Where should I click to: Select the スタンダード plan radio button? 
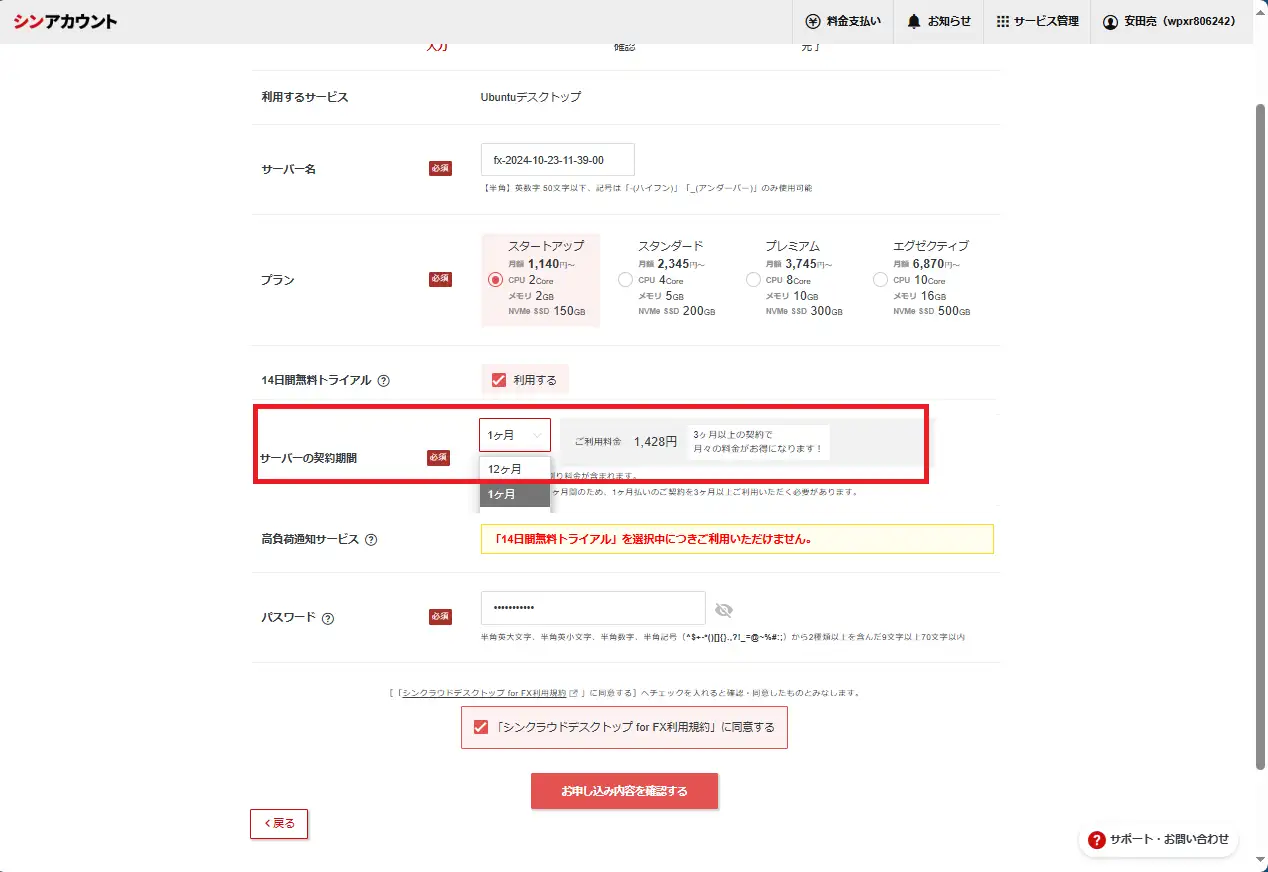tap(625, 280)
